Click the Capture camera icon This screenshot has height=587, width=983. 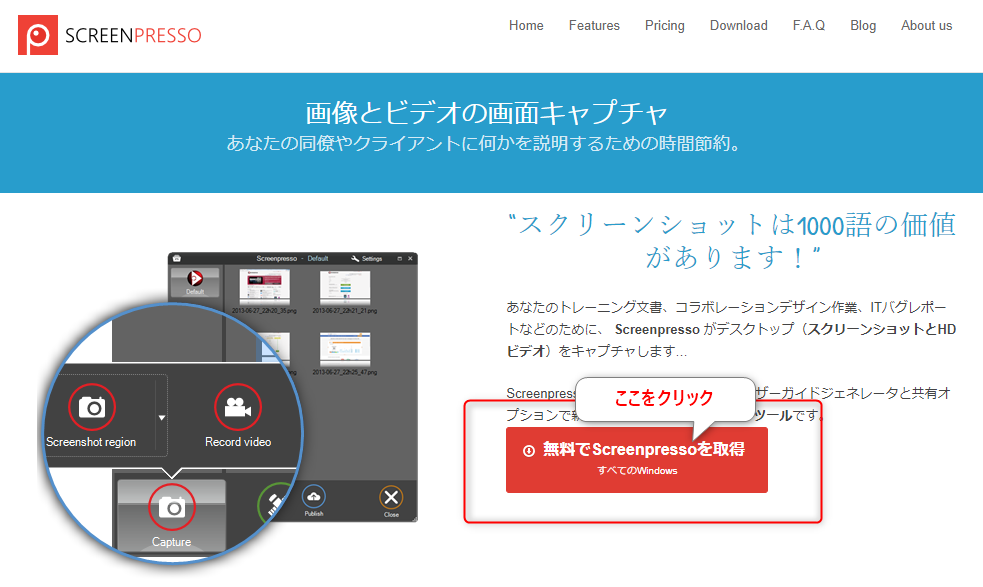coord(173,508)
